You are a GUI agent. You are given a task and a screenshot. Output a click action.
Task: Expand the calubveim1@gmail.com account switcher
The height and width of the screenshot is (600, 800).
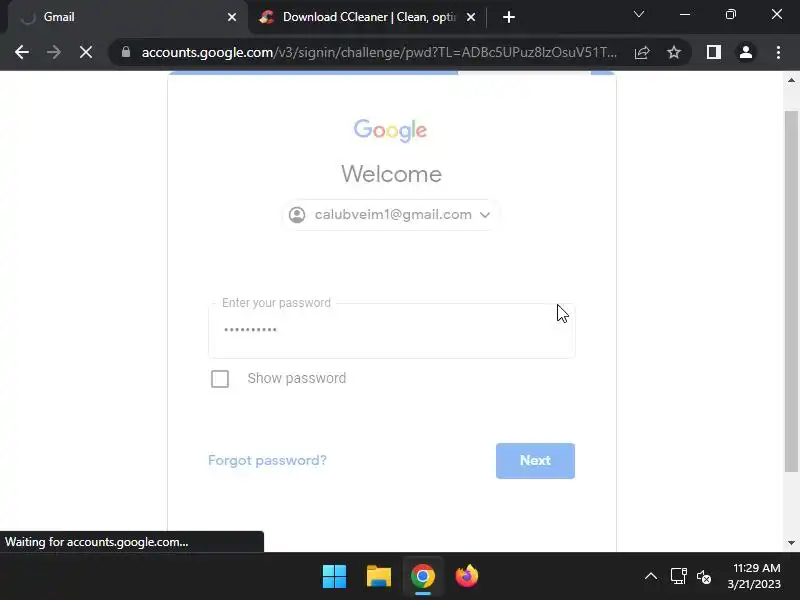(391, 215)
